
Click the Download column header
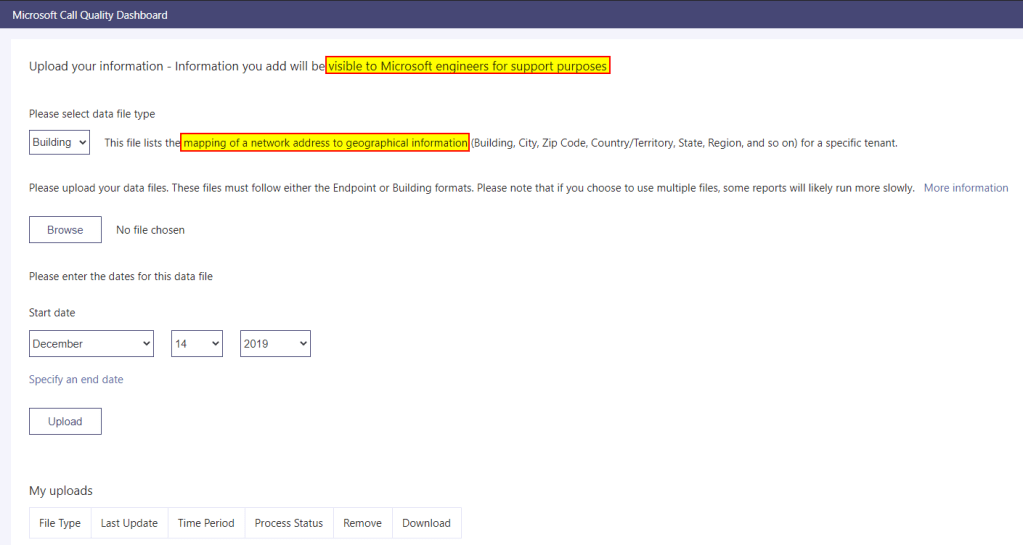pos(426,523)
